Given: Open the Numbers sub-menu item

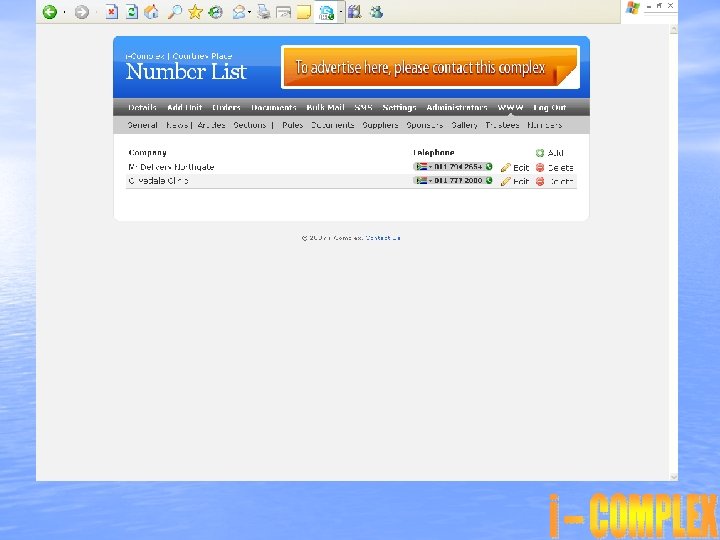Looking at the screenshot, I should pyautogui.click(x=545, y=125).
